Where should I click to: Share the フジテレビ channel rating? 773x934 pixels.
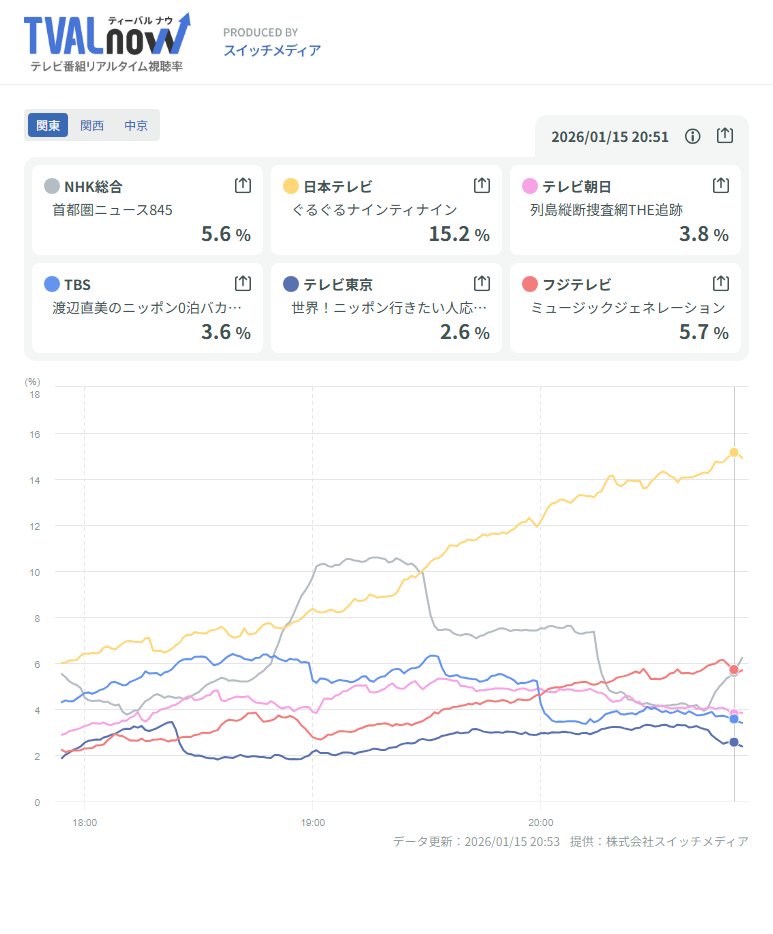(721, 283)
